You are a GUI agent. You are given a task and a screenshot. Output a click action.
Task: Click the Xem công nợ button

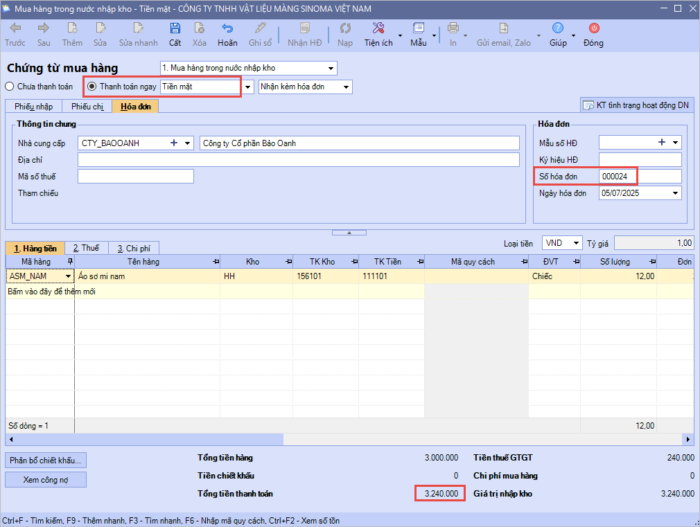[x=47, y=480]
